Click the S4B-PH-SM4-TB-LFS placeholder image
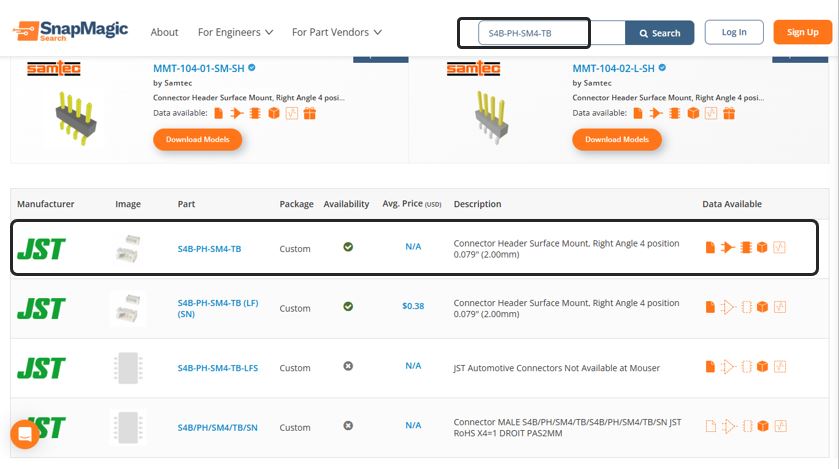839x469 pixels. (x=128, y=368)
